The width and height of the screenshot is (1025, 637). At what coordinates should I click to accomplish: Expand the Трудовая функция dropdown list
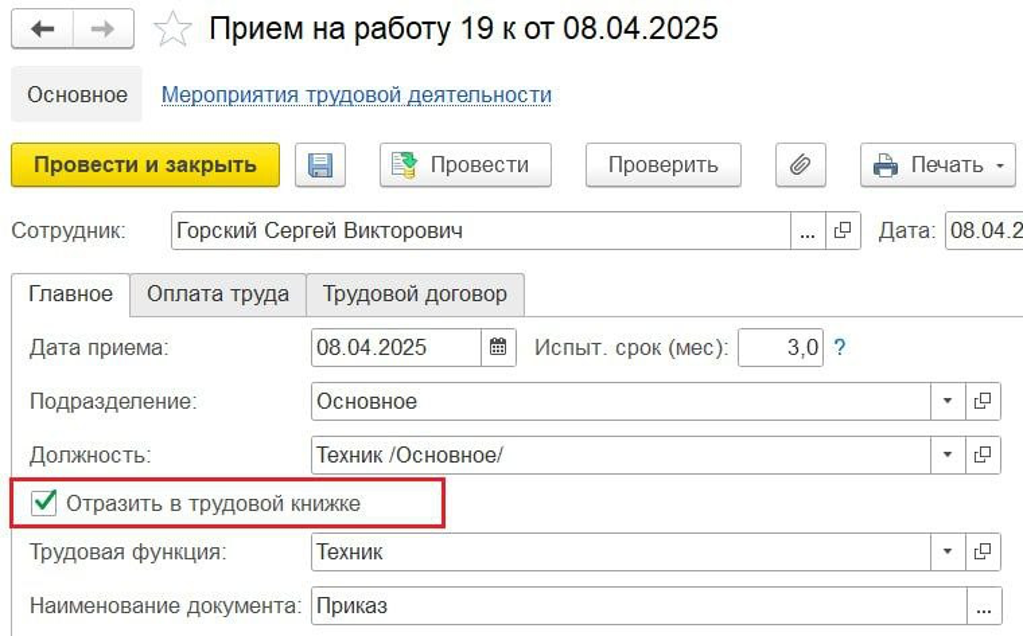coord(948,551)
